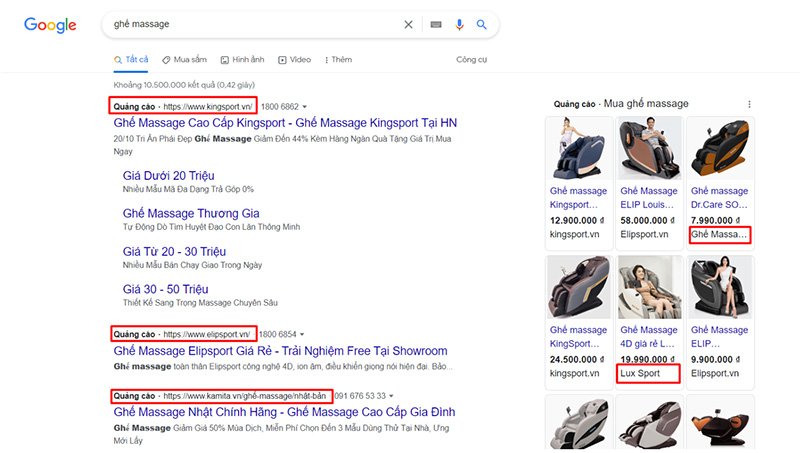Open Ghế Massage Thương Gia sitelink
The height and width of the screenshot is (453, 800).
click(191, 213)
